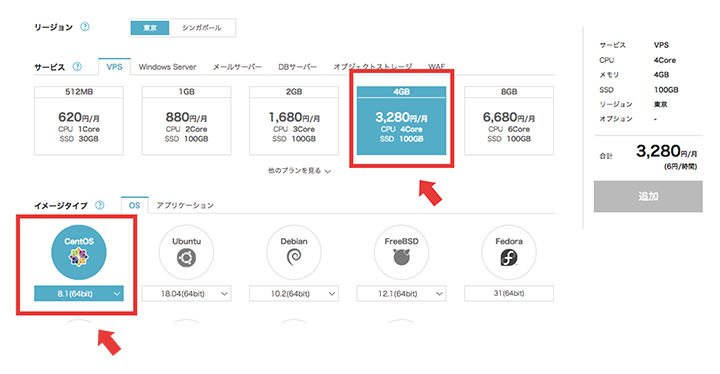Choose the 1GB 880円 plan

click(x=186, y=120)
